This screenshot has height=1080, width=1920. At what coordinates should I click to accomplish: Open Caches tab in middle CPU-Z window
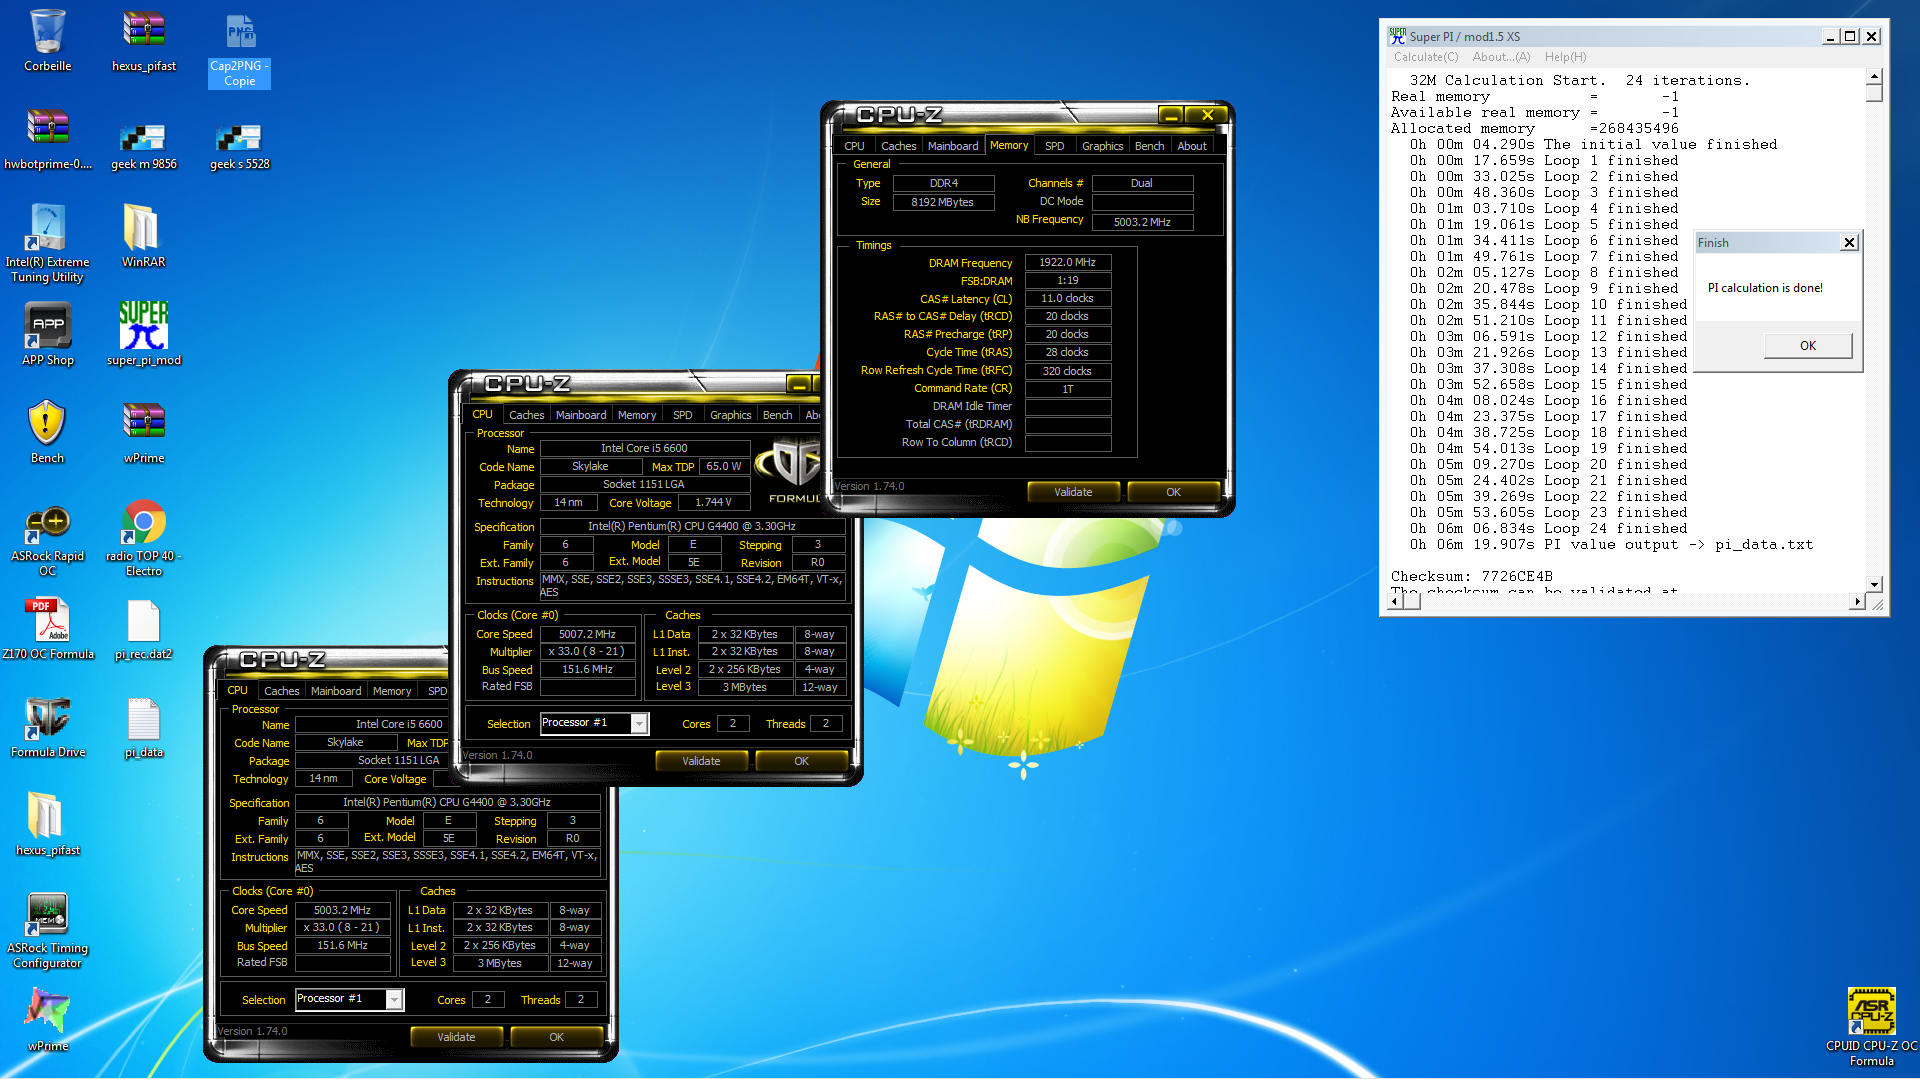coord(526,415)
